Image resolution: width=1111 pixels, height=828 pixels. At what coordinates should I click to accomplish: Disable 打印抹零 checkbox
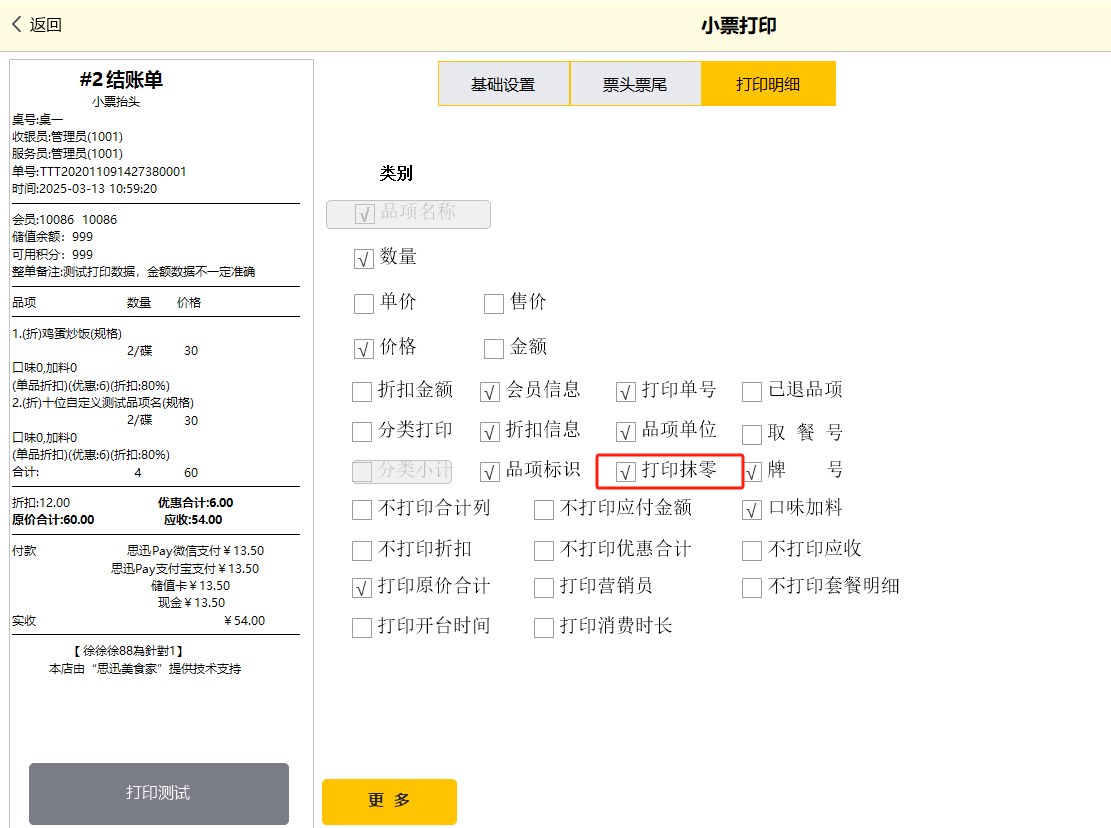coord(626,472)
